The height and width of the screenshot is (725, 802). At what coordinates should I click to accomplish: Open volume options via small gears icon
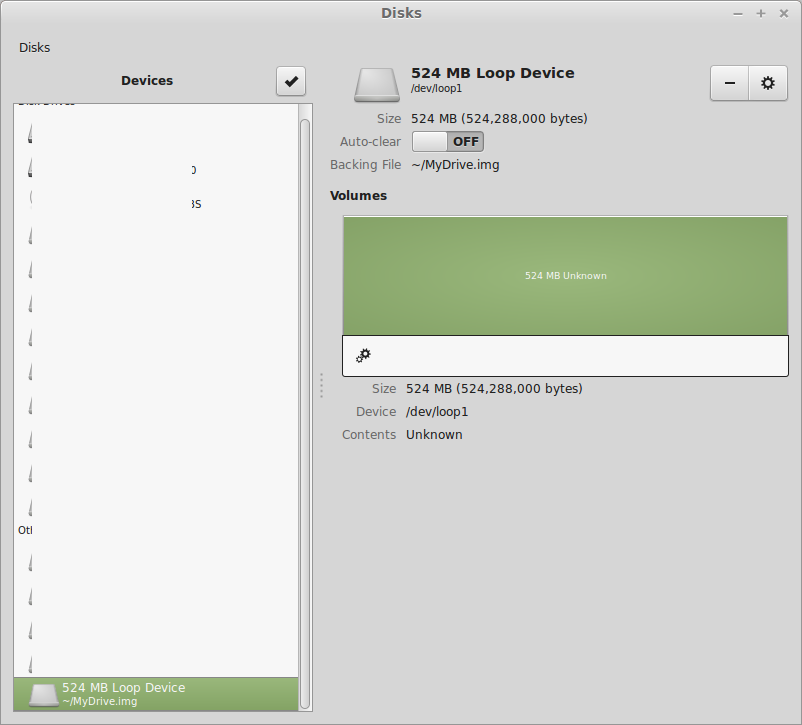[364, 355]
